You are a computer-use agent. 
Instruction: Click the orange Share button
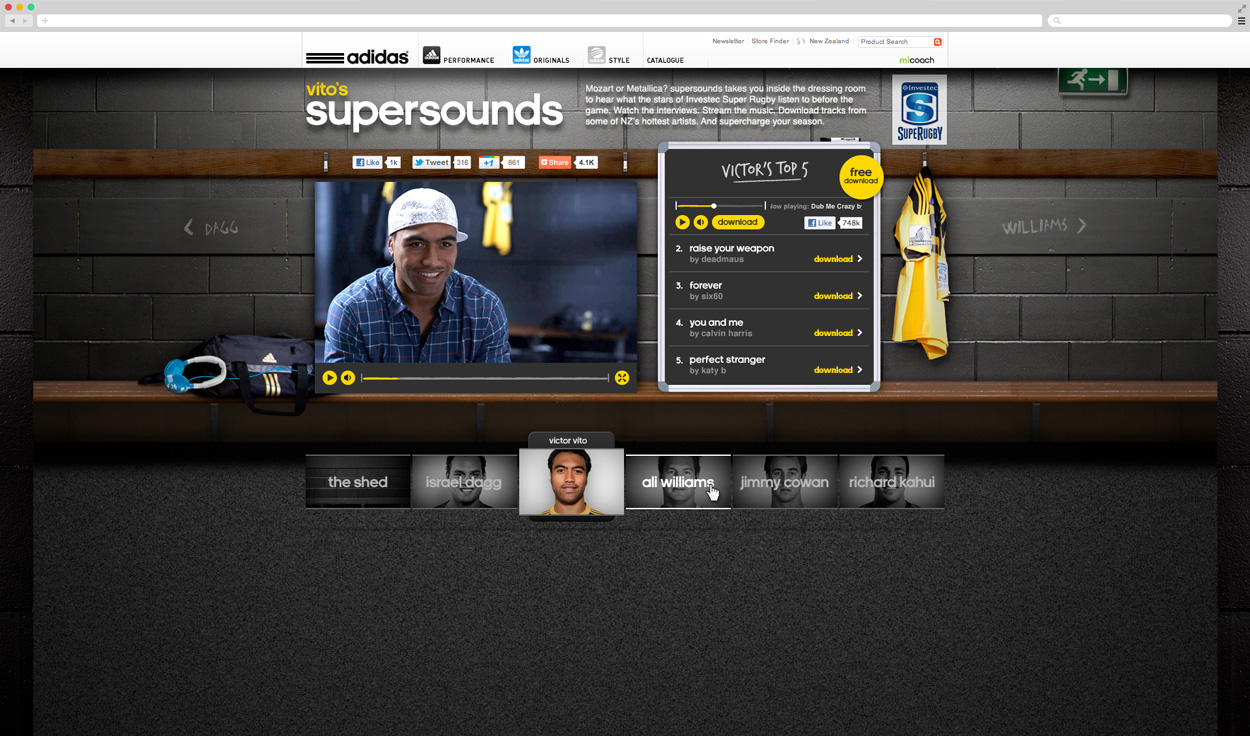[x=555, y=162]
